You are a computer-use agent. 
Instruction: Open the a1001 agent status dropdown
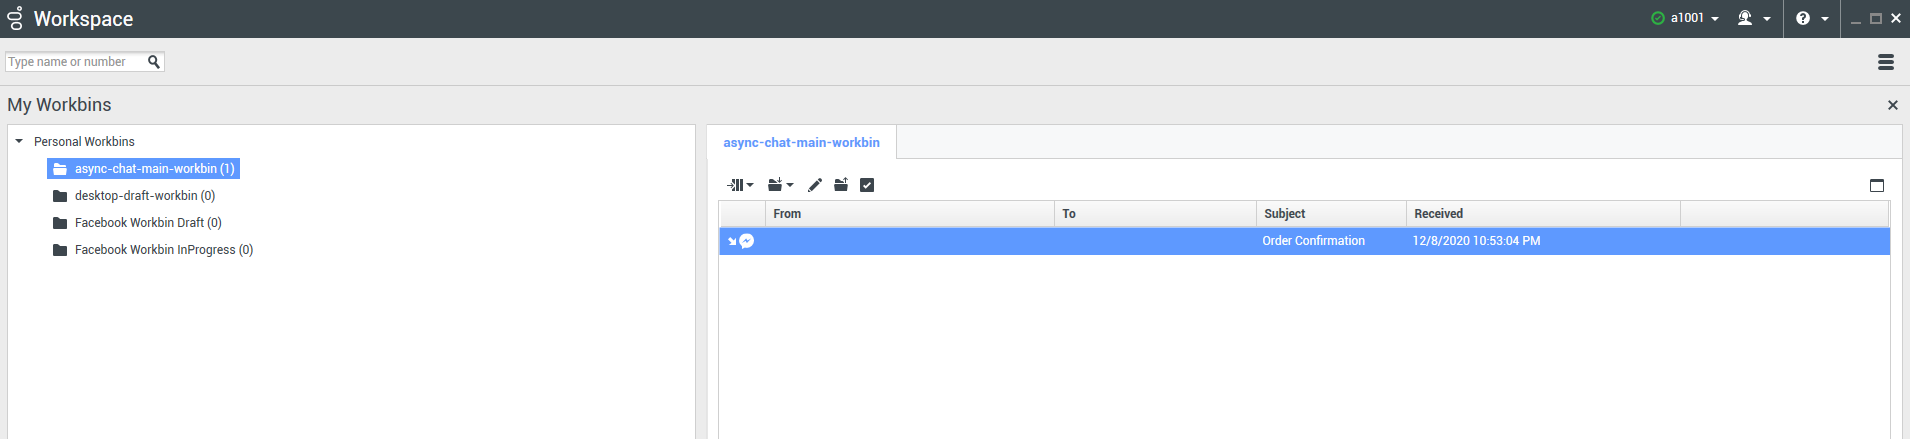pos(1686,18)
